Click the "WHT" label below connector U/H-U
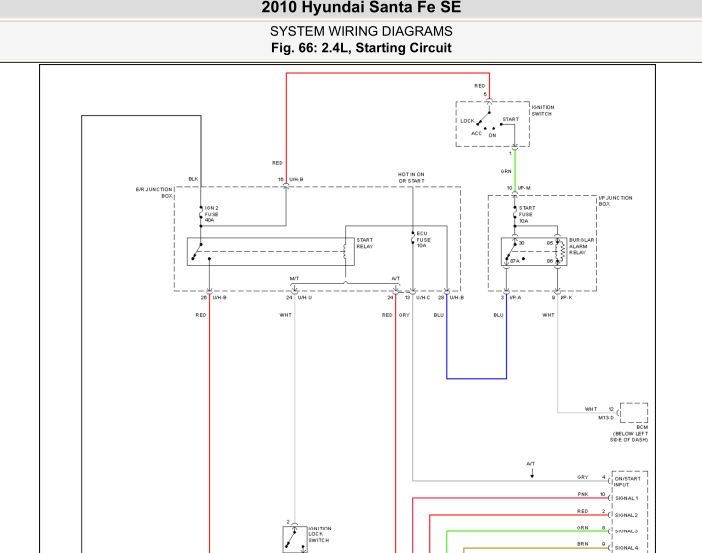Viewport: 702px width, 553px height. tap(286, 315)
